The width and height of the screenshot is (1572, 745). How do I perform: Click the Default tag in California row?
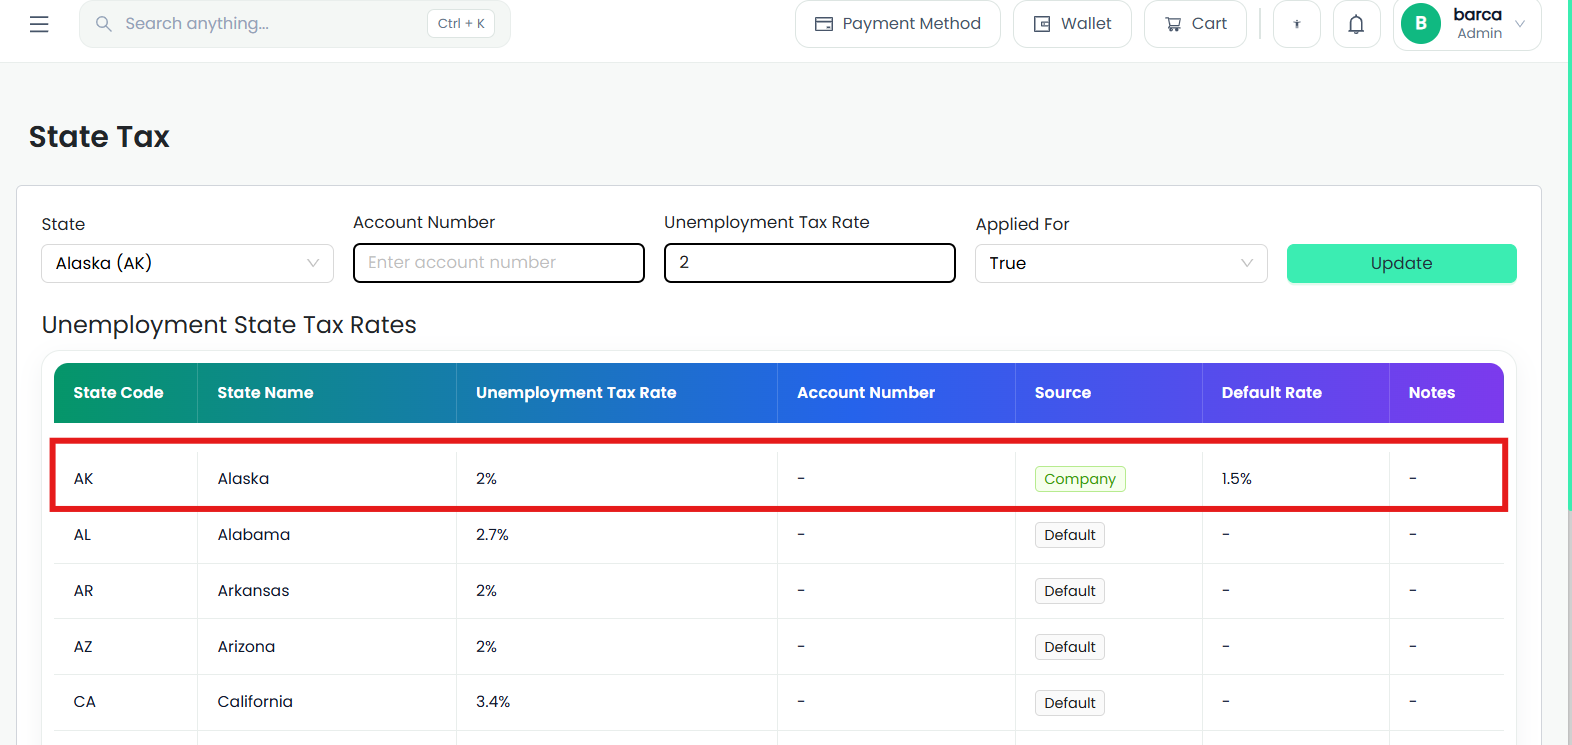coord(1070,703)
